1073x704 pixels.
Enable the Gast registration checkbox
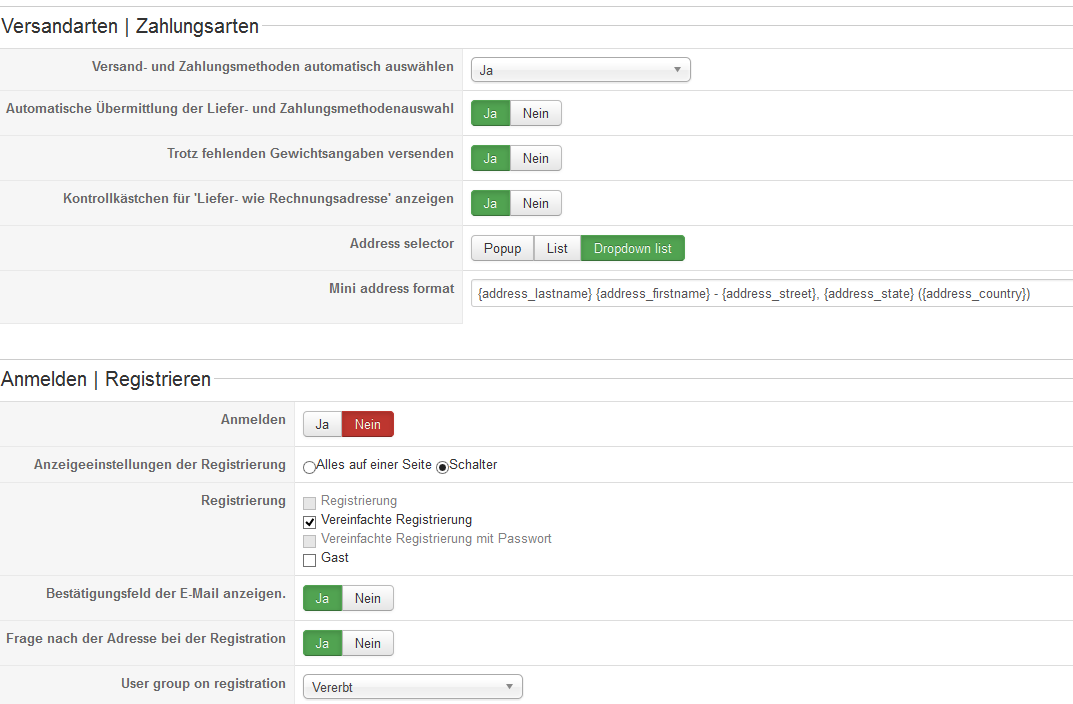coord(310,560)
